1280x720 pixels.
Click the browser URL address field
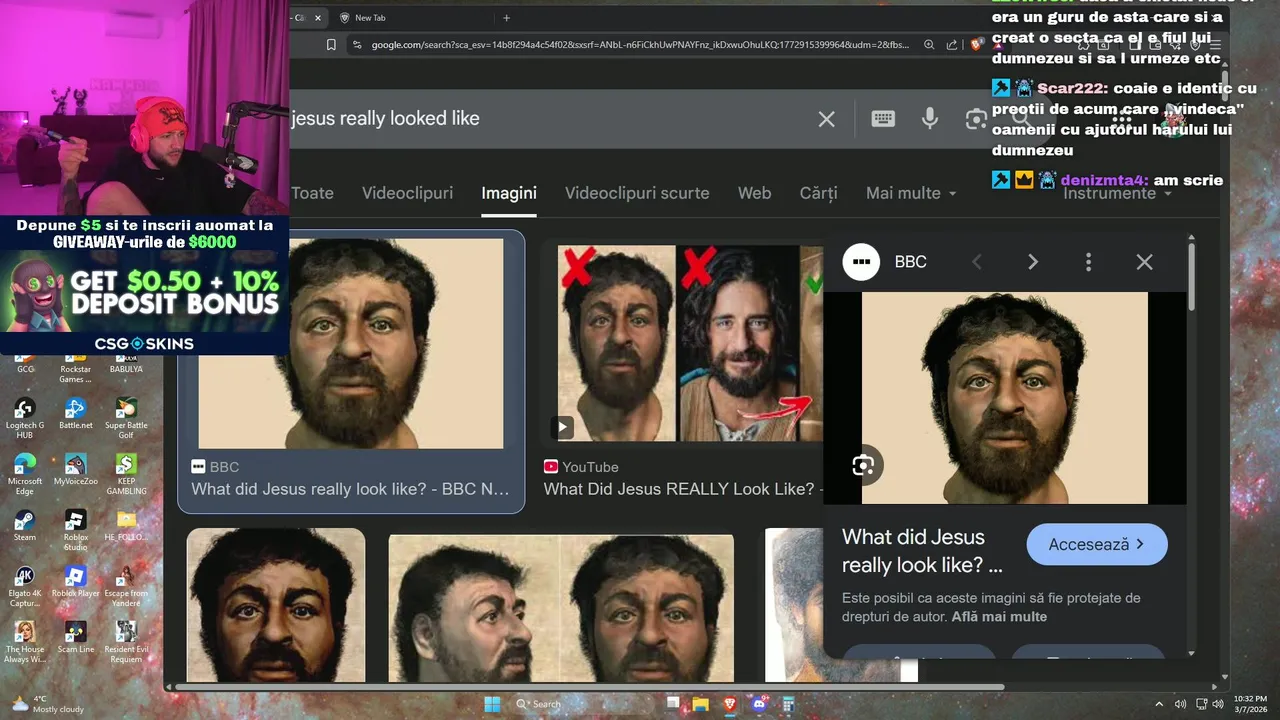640,44
